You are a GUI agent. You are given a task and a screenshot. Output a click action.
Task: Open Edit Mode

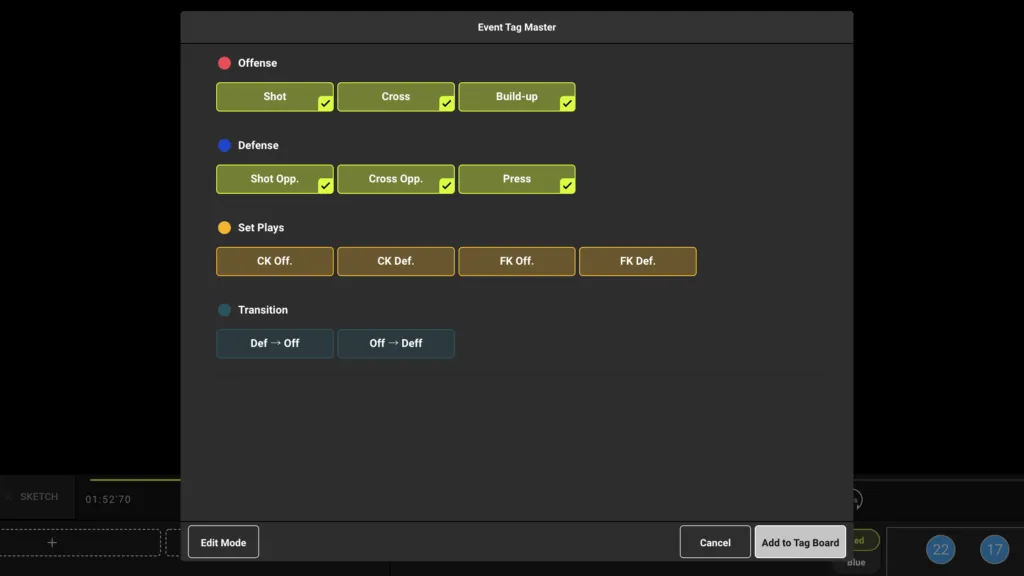[223, 542]
